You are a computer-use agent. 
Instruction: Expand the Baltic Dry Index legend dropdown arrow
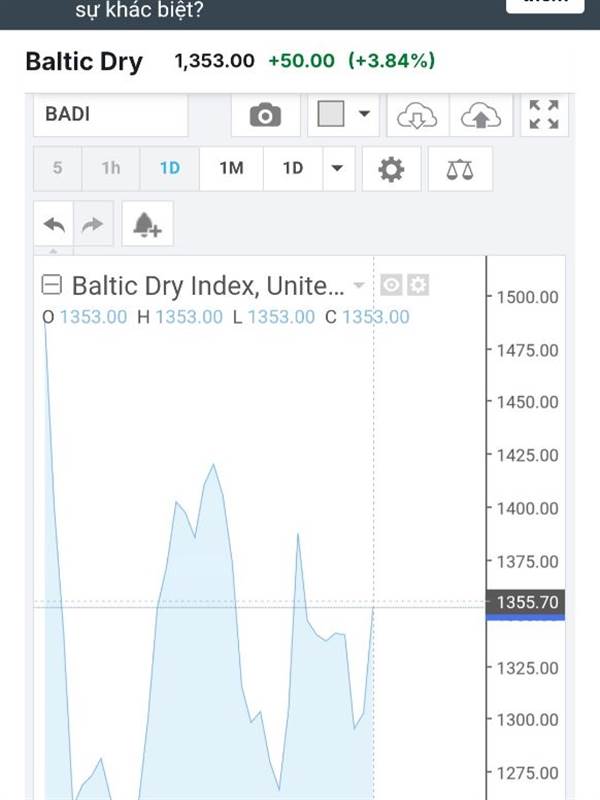pos(359,285)
